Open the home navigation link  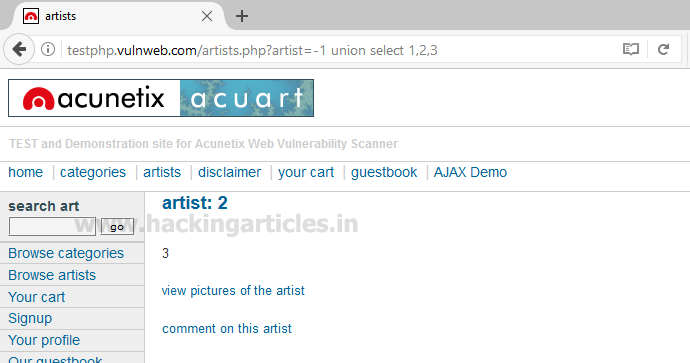point(26,172)
